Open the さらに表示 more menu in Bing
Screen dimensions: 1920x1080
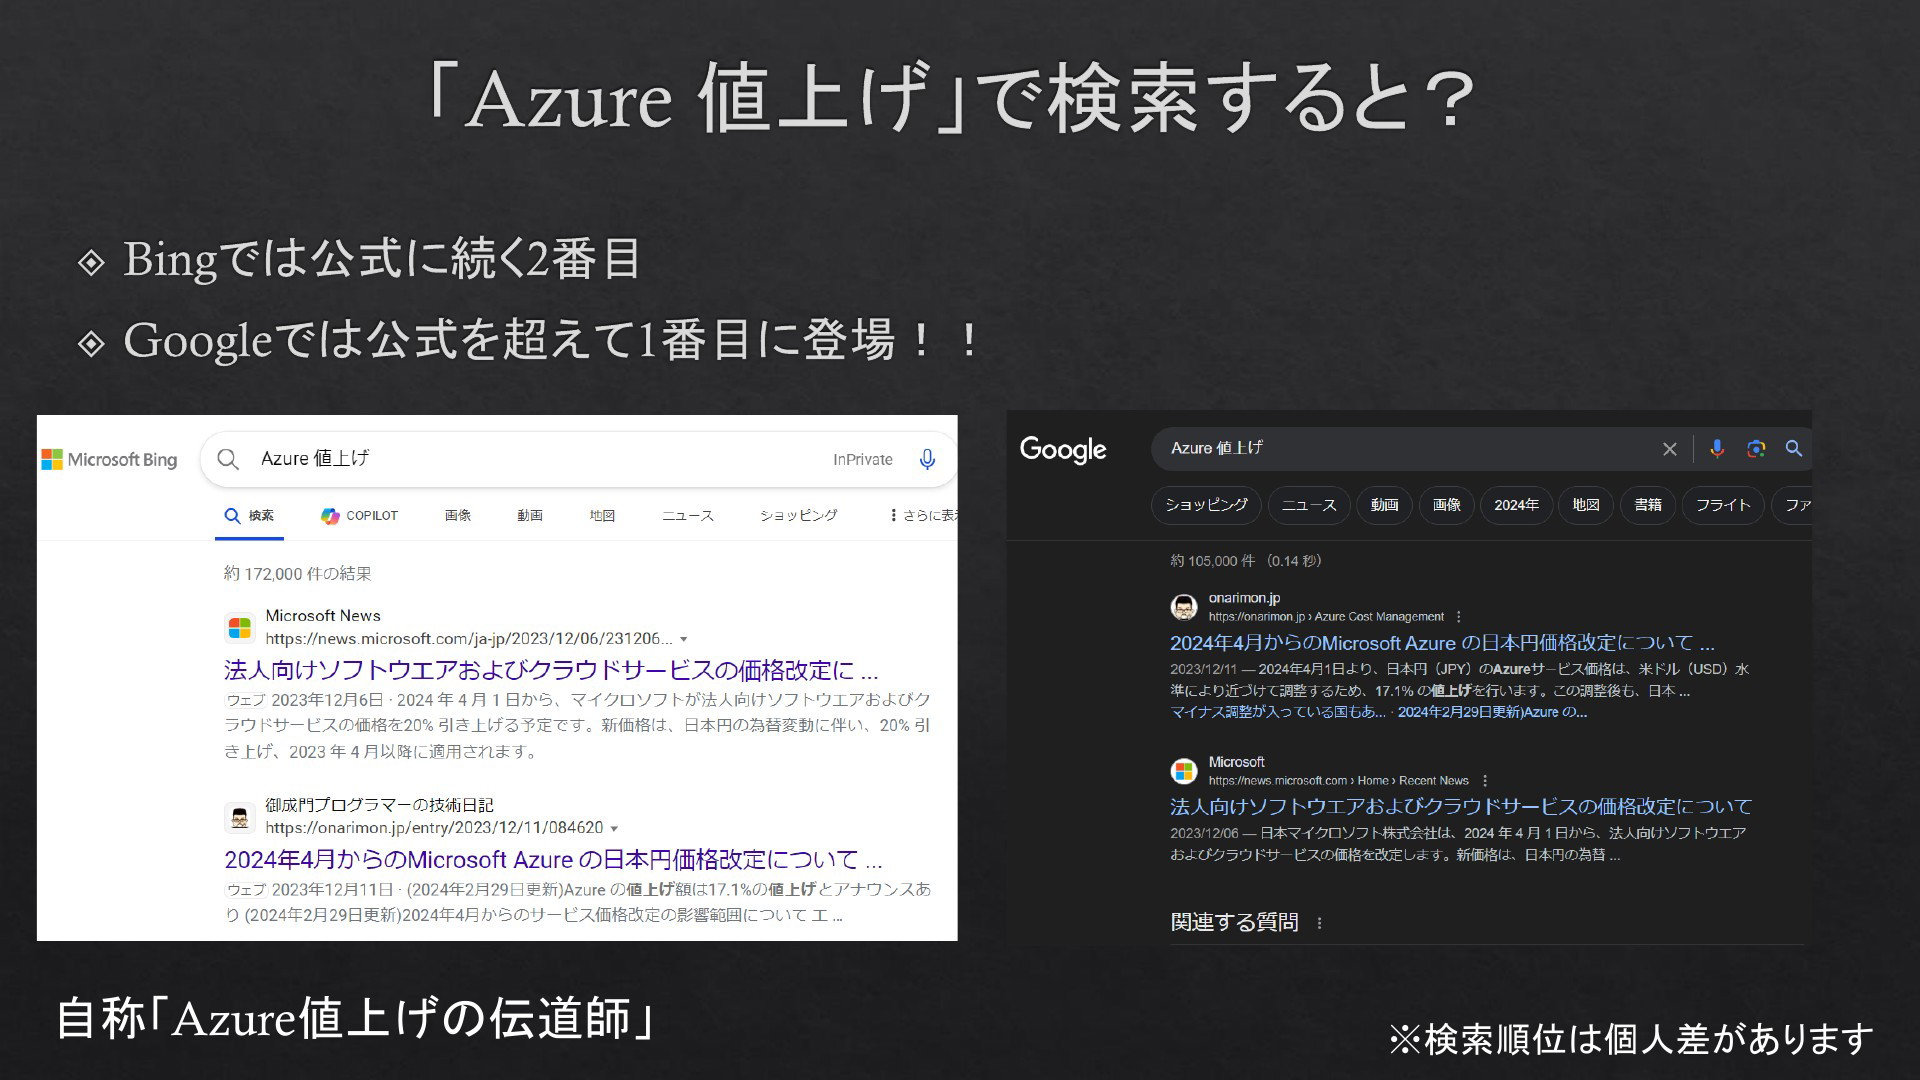point(923,515)
